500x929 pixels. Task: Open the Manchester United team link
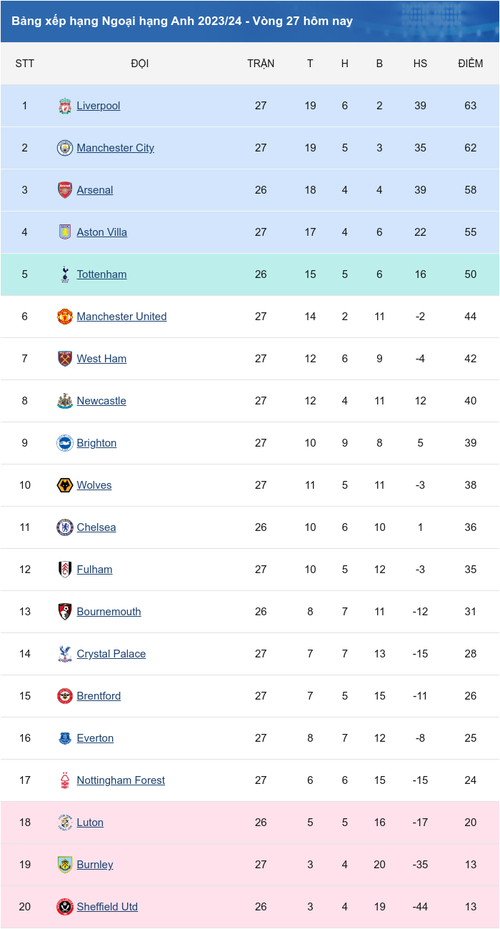click(121, 316)
